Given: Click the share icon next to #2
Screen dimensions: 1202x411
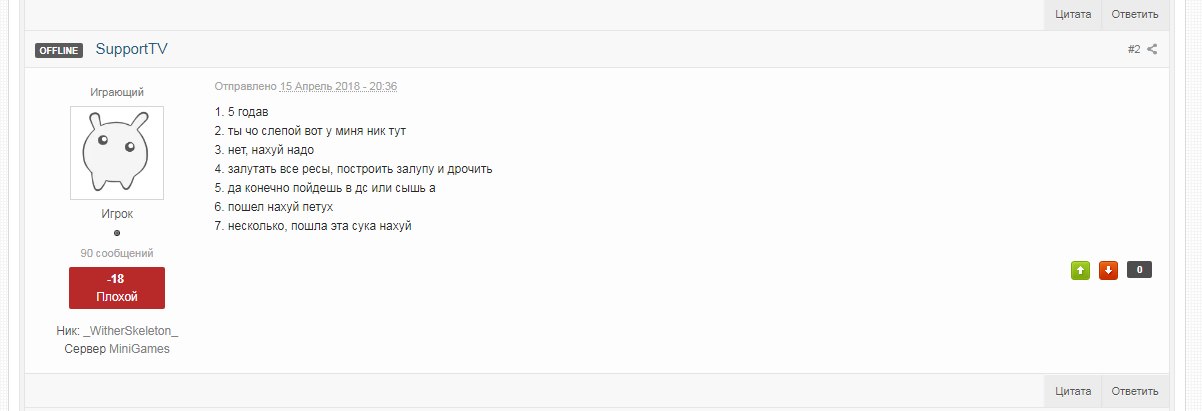Looking at the screenshot, I should coord(1152,49).
